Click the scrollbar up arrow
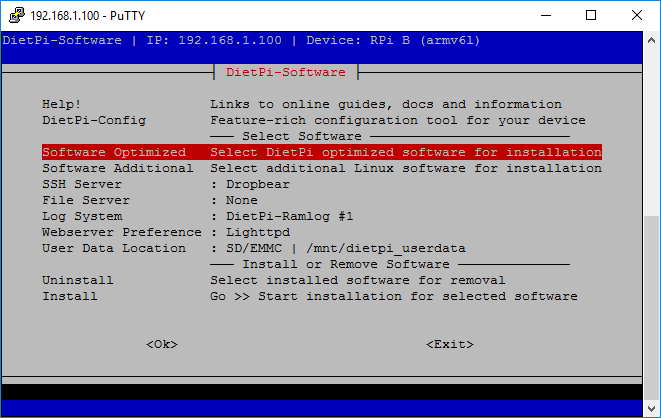 pos(651,40)
